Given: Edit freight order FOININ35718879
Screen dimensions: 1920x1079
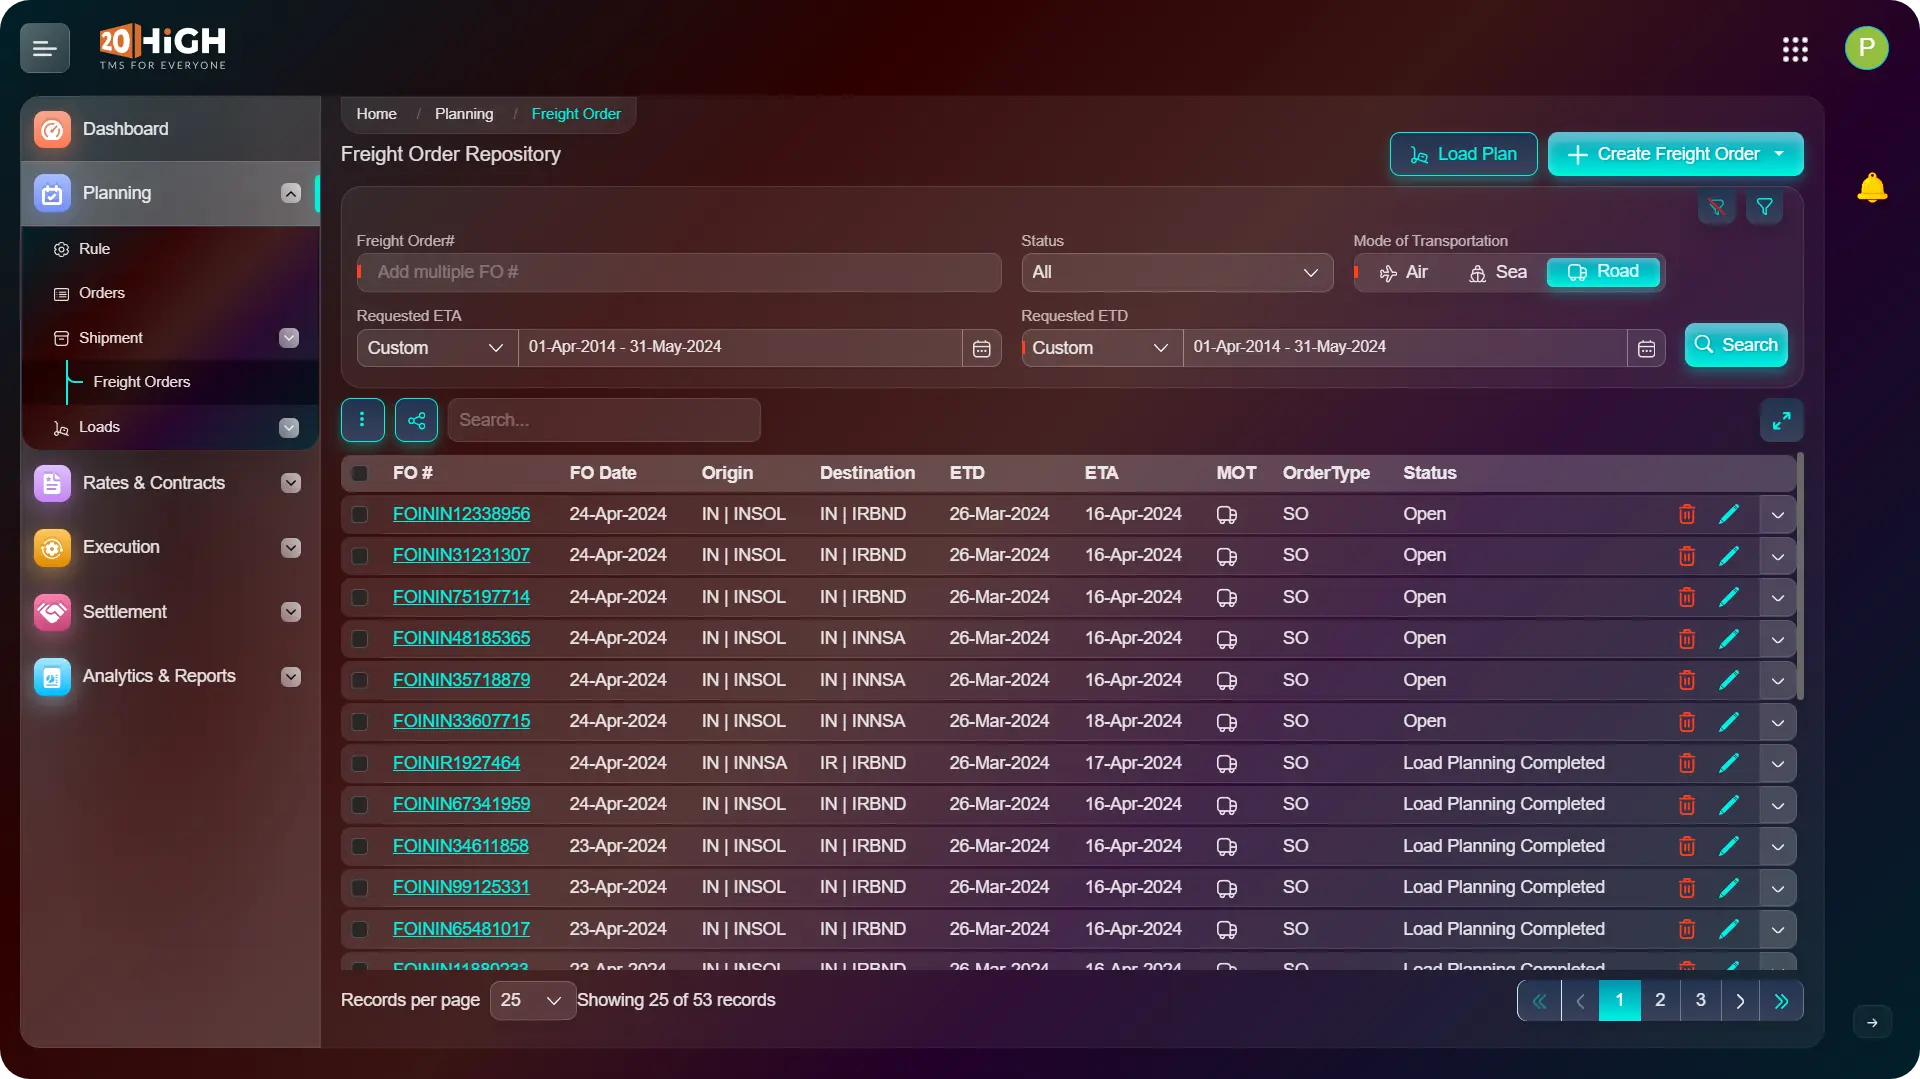Looking at the screenshot, I should [1729, 680].
